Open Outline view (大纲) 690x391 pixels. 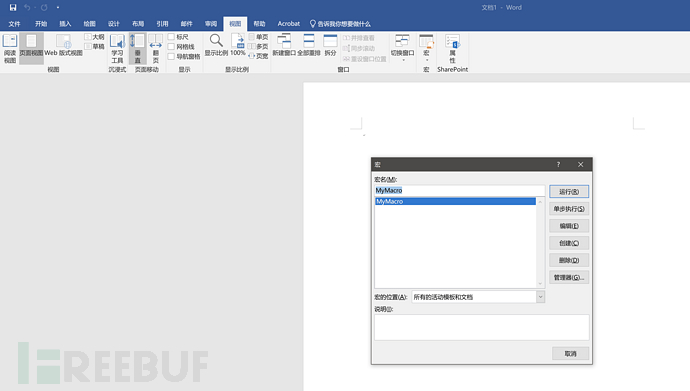95,37
